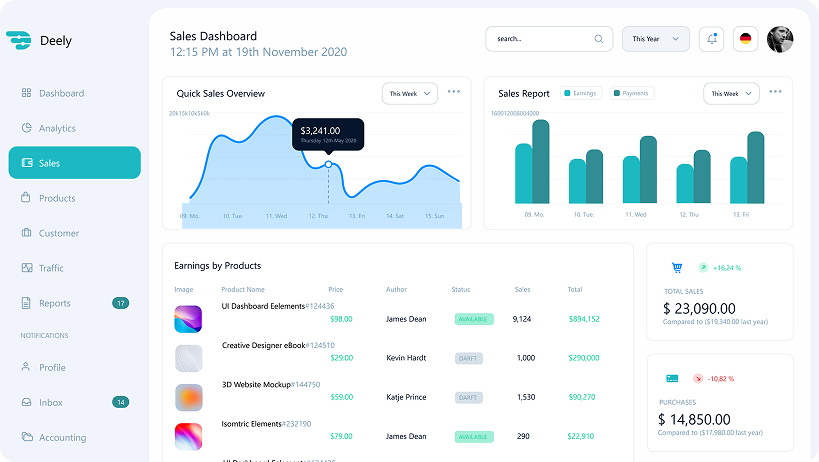Click the red downward trend arrow icon

pyautogui.click(x=698, y=378)
